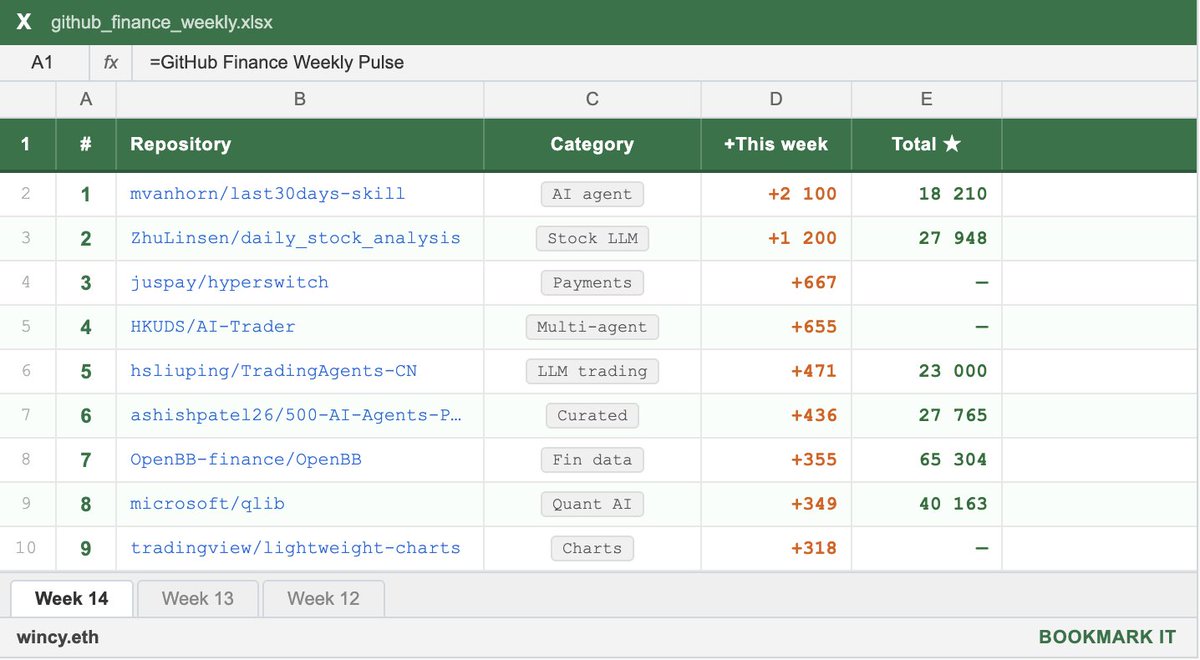The image size is (1200, 660).
Task: Select the 27 948 total stars cell
Action: point(927,238)
